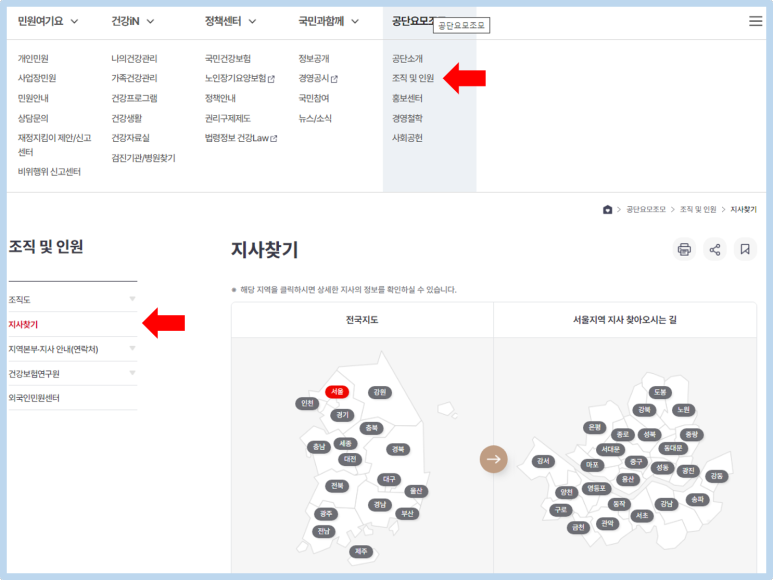773x580 pixels.
Task: Open 사업장민원 link
Action: point(37,78)
